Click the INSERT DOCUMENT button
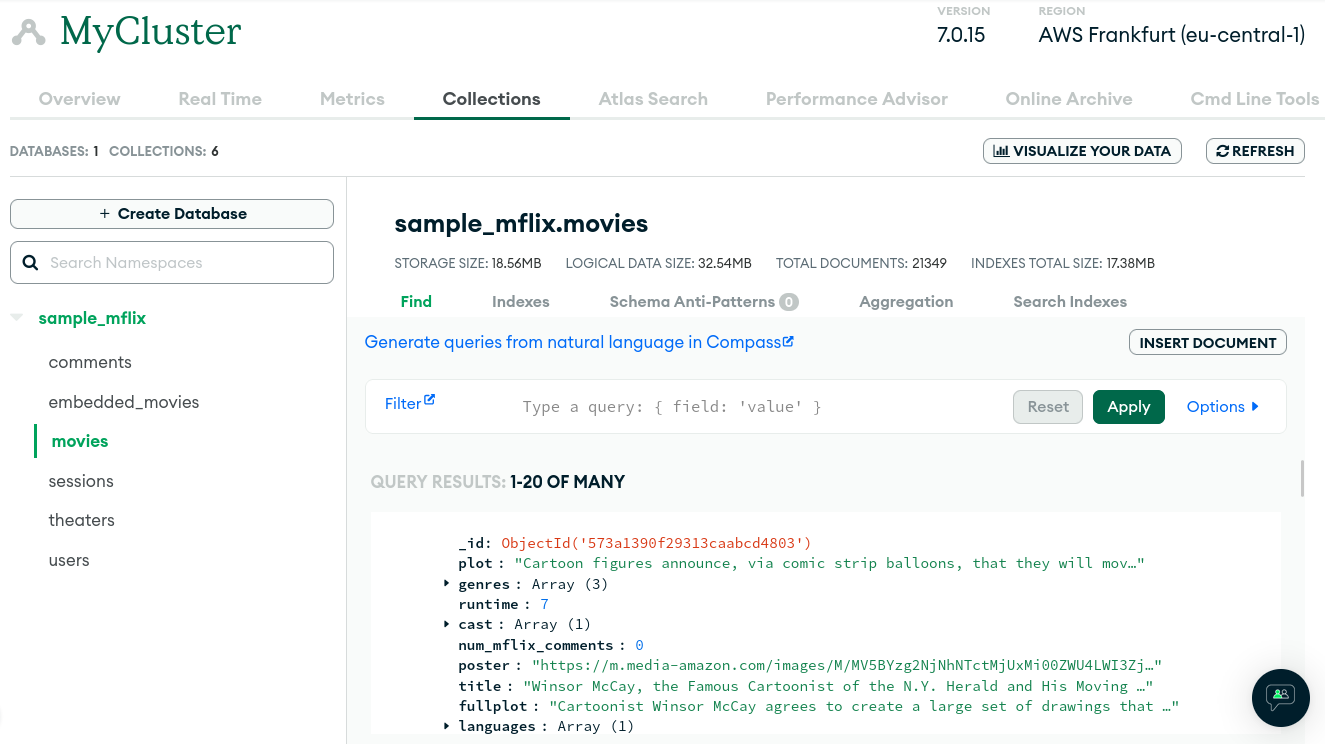 (x=1207, y=343)
